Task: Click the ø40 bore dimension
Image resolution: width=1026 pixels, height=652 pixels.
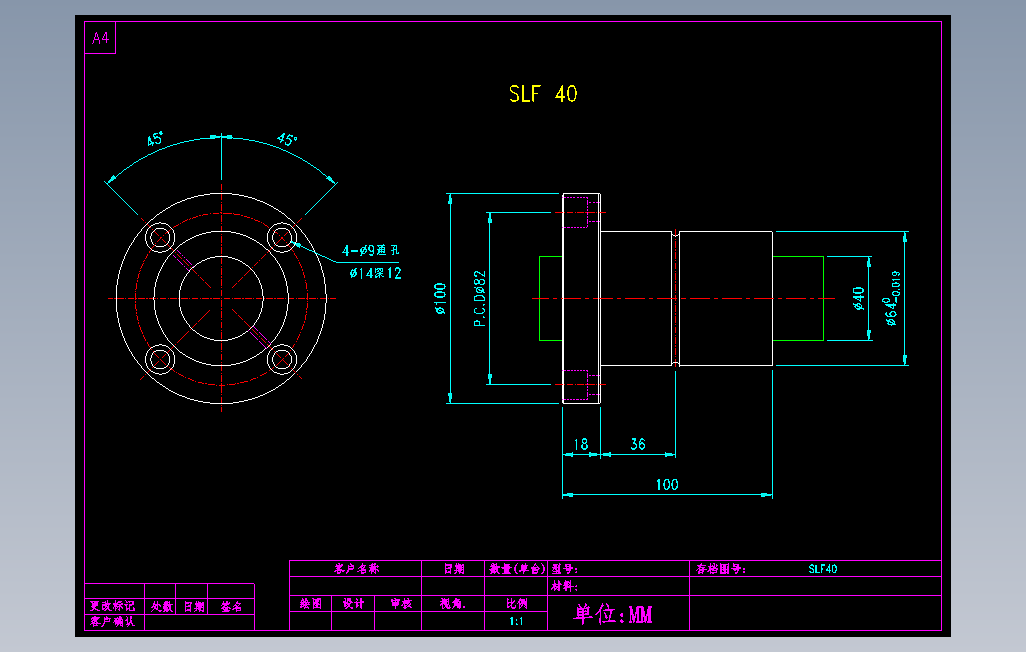Action: pyautogui.click(x=858, y=299)
